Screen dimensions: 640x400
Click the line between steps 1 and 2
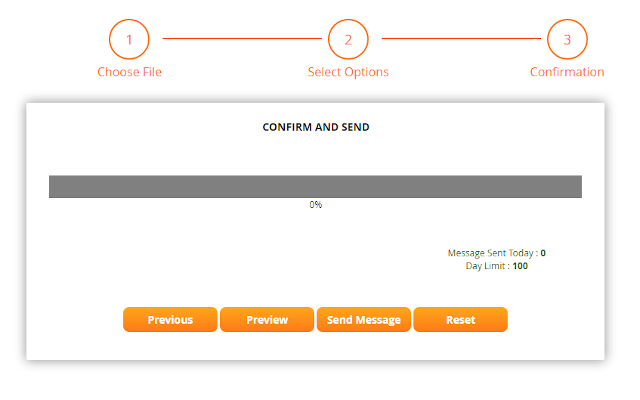click(x=239, y=39)
